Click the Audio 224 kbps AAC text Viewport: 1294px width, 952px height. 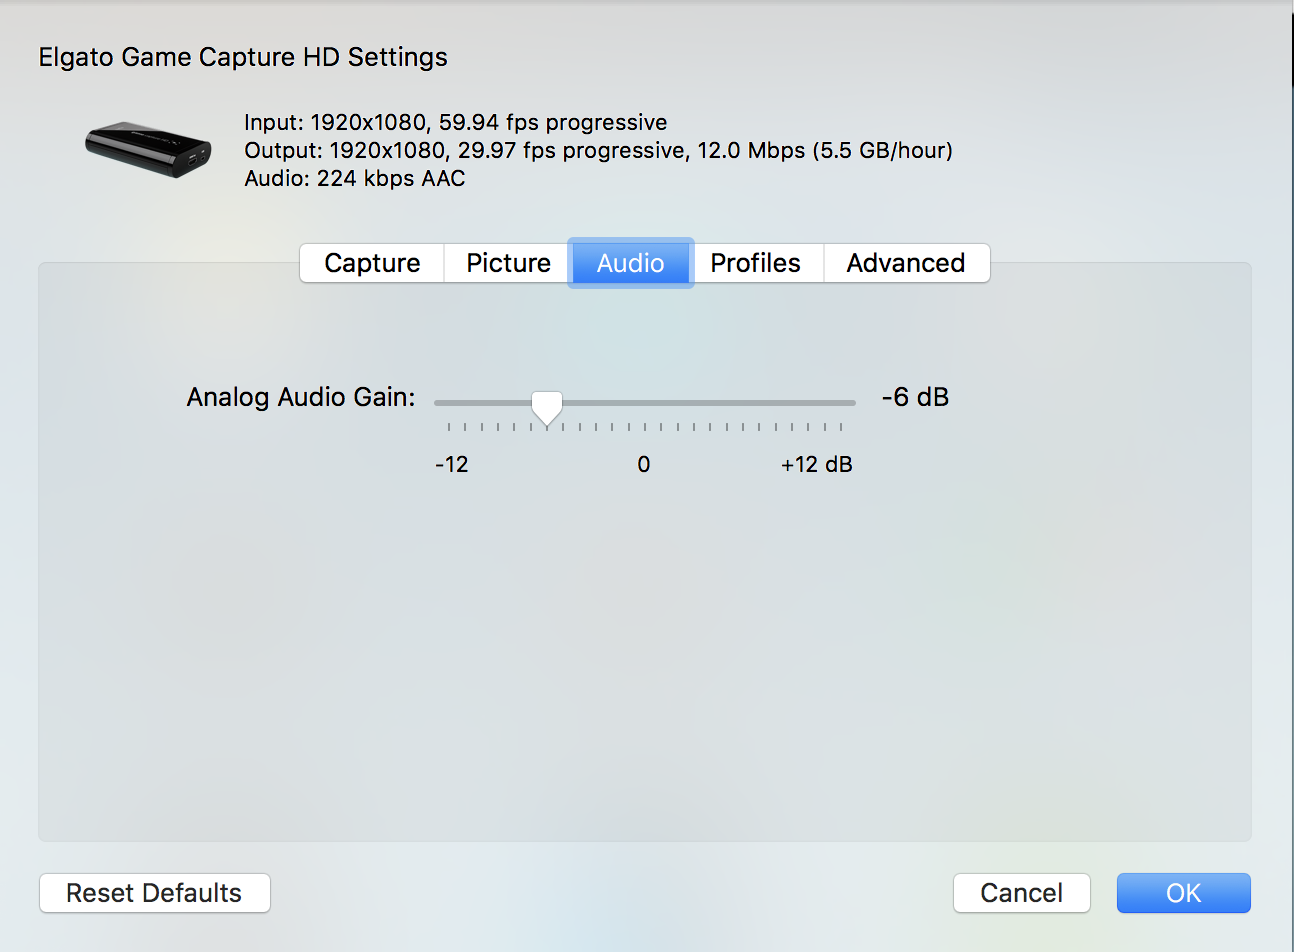tap(355, 178)
